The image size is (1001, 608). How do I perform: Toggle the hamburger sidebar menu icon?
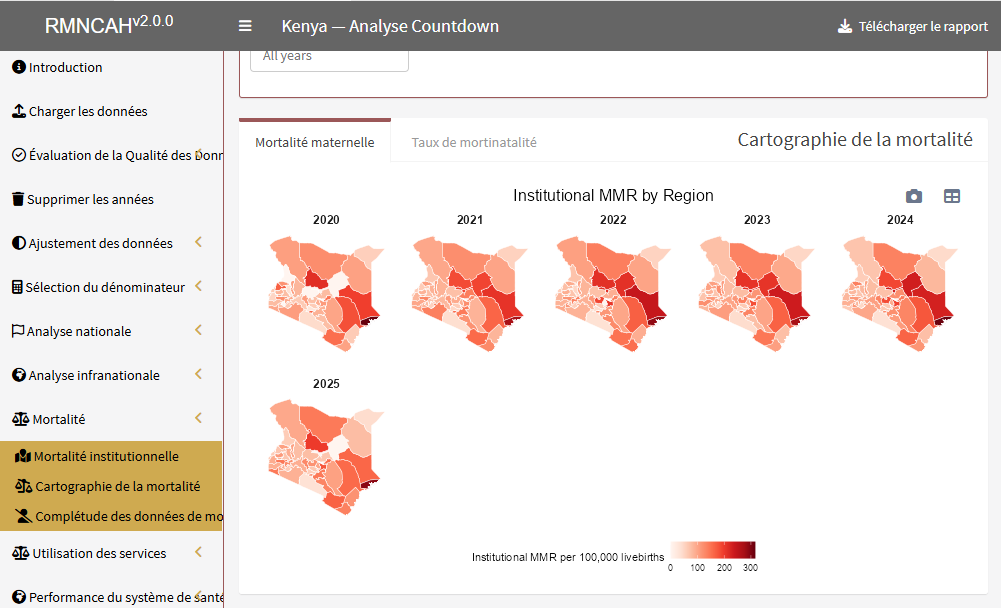click(x=245, y=26)
